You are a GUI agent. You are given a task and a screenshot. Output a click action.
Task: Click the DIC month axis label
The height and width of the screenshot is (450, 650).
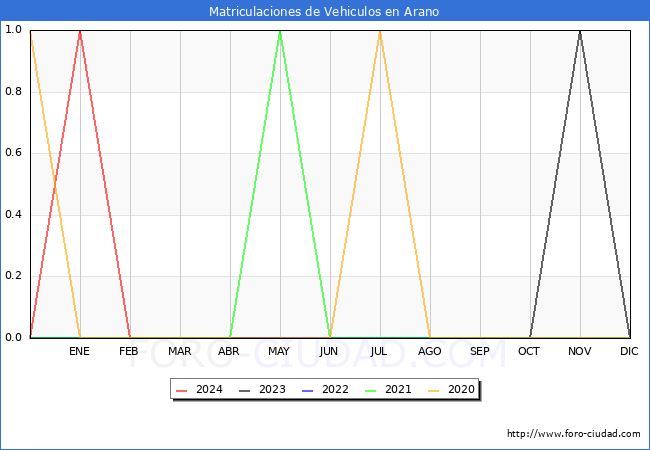pos(629,351)
